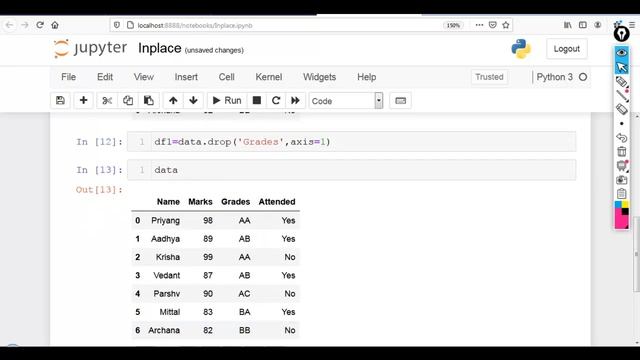Click the 150% zoom level indicator
This screenshot has height=360, width=640.
(453, 25)
